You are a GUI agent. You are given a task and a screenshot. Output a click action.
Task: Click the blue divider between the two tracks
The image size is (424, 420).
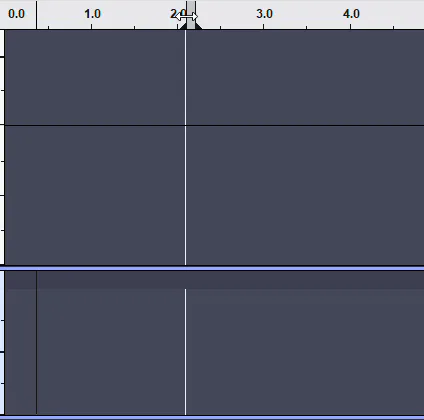[212, 268]
